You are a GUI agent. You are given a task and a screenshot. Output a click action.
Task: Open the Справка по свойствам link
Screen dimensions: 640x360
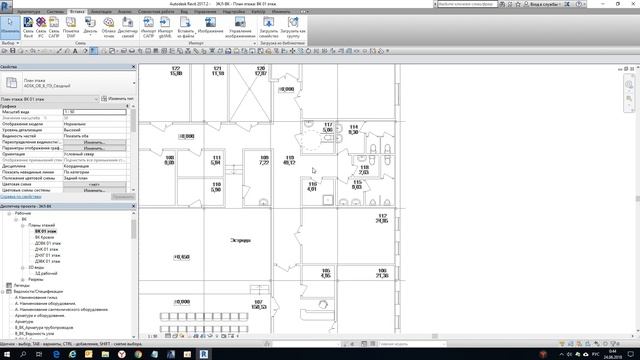[x=21, y=197]
